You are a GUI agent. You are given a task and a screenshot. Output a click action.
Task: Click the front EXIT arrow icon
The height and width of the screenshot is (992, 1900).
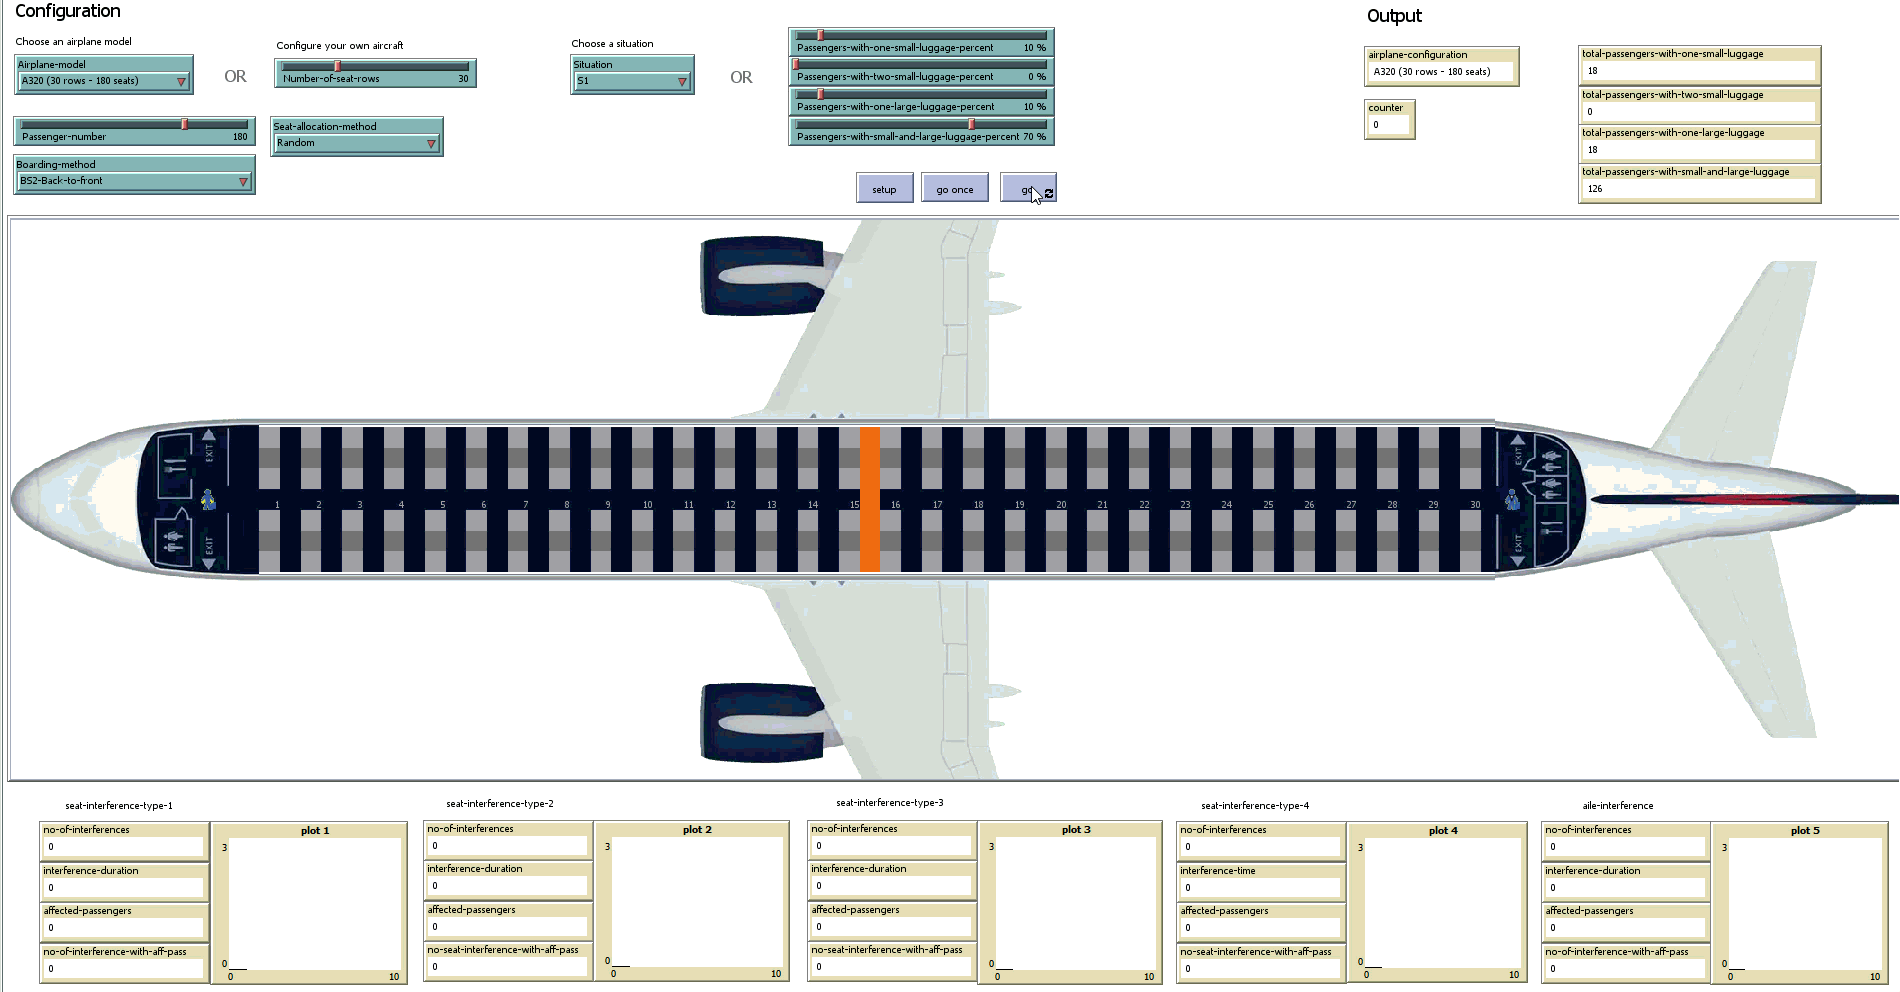click(x=209, y=438)
